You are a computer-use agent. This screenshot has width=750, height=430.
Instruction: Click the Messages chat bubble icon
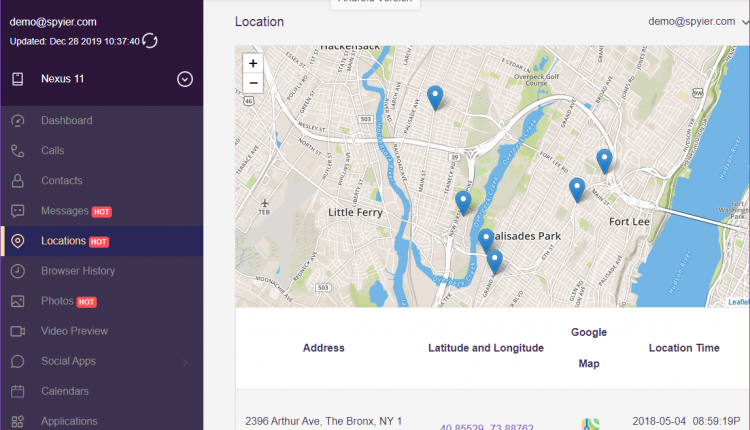pos(18,211)
